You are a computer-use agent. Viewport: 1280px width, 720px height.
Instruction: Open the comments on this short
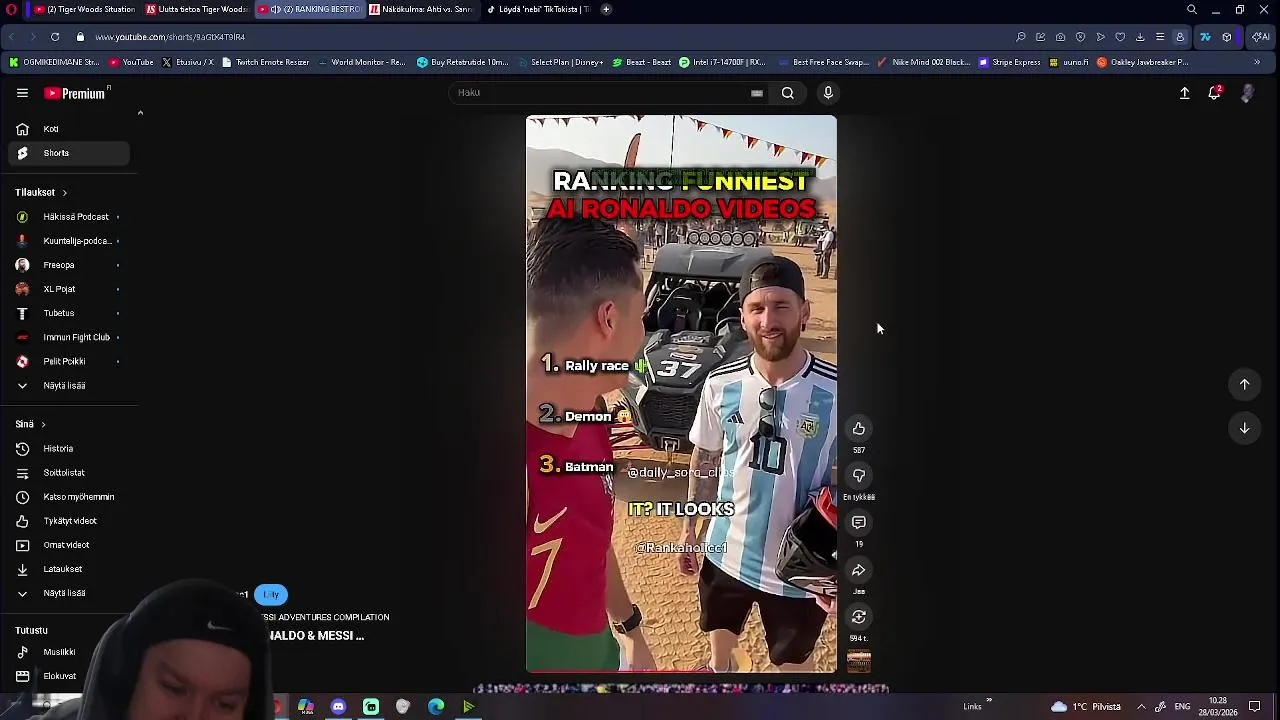coord(859,523)
